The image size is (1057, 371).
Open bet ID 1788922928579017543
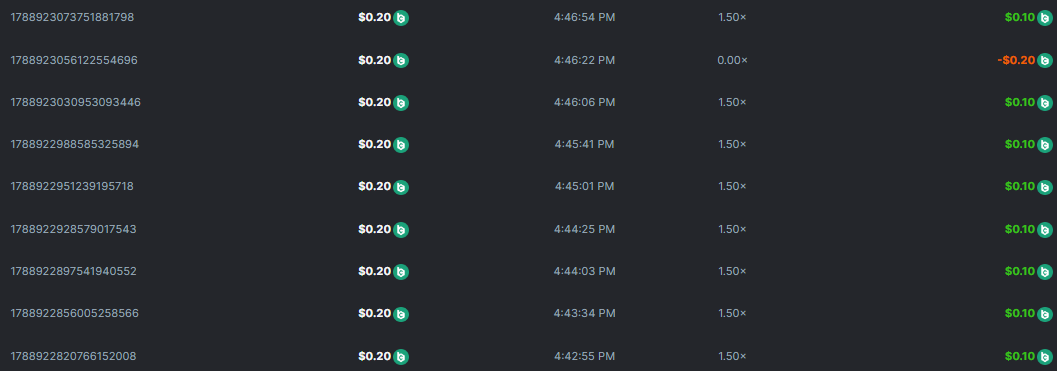73,229
